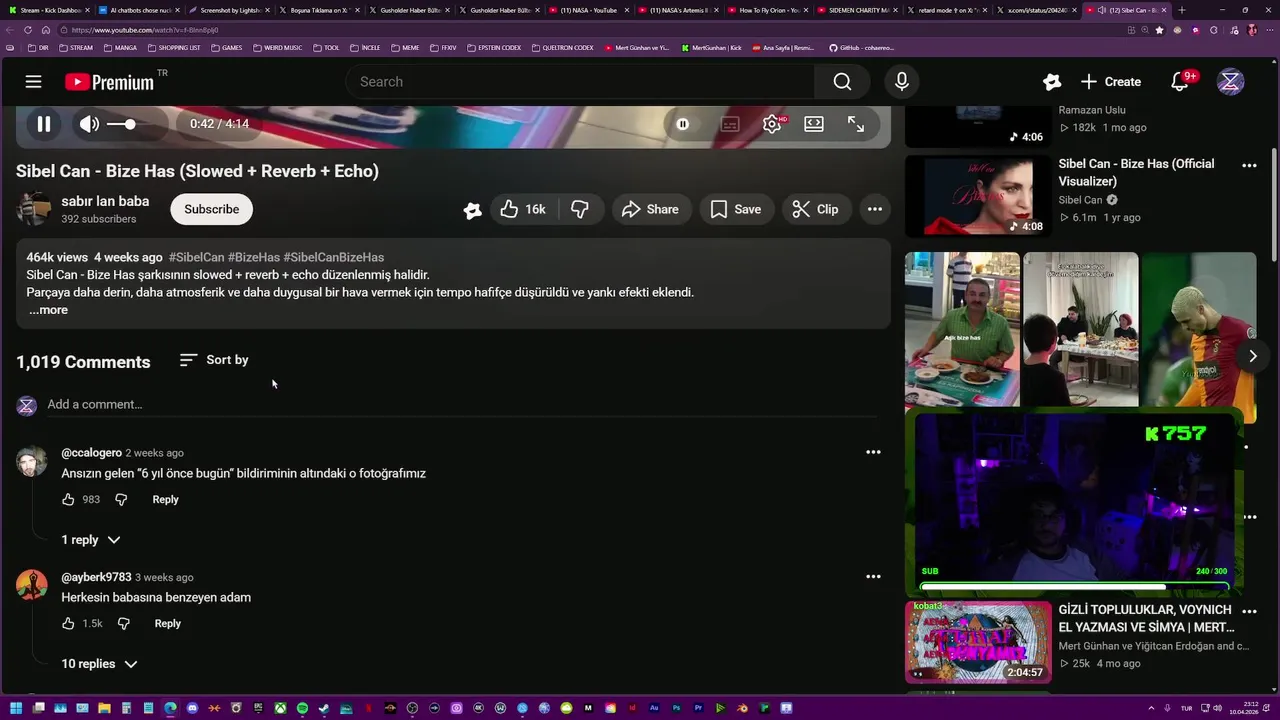This screenshot has height=720, width=1280.
Task: Click the Share button
Action: tap(650, 209)
